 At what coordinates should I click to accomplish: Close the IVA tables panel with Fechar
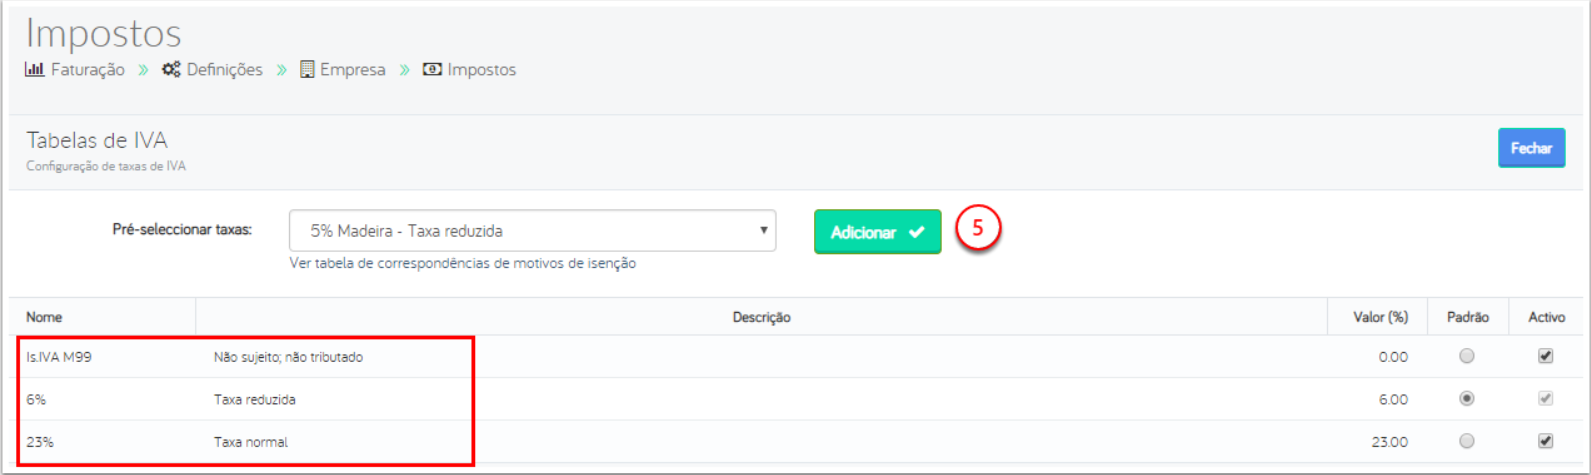[1531, 148]
